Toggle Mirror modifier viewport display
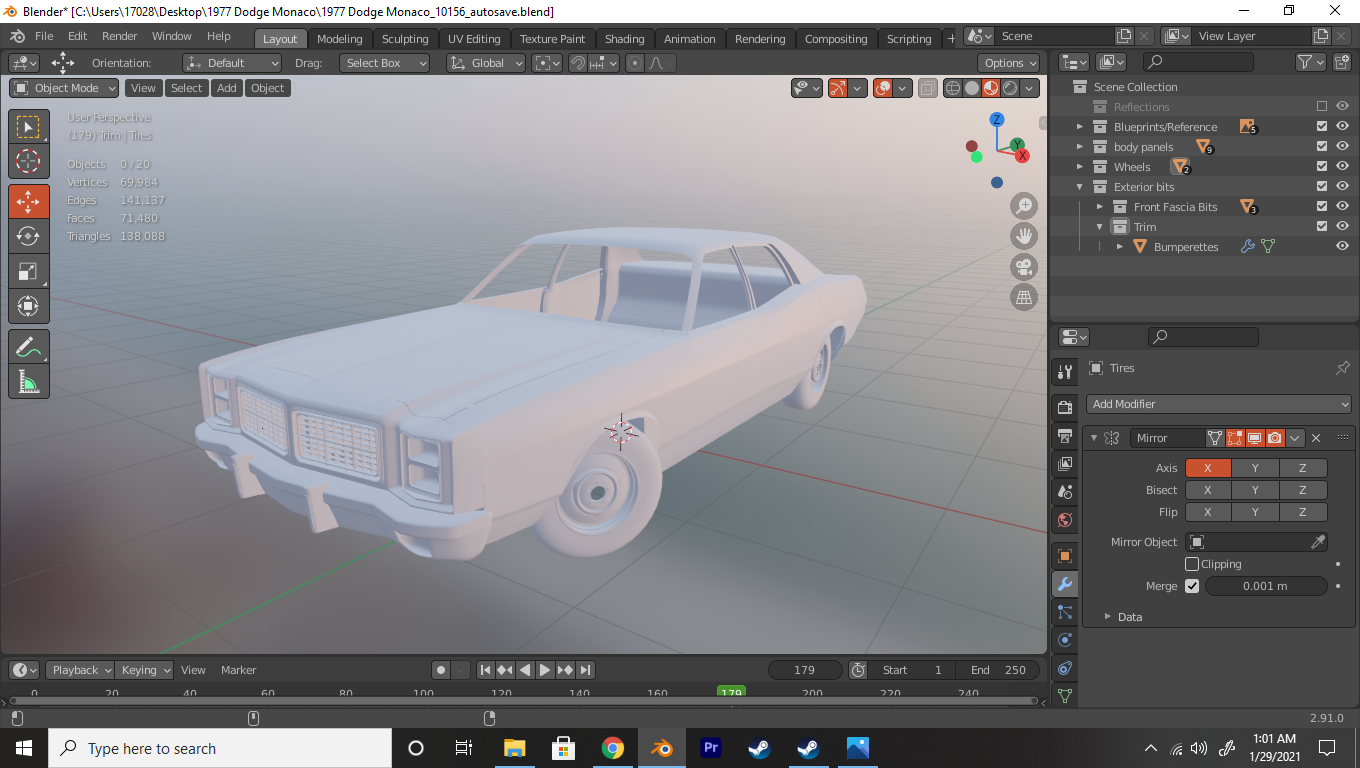Screen dimensions: 1360x768 click(x=1254, y=438)
